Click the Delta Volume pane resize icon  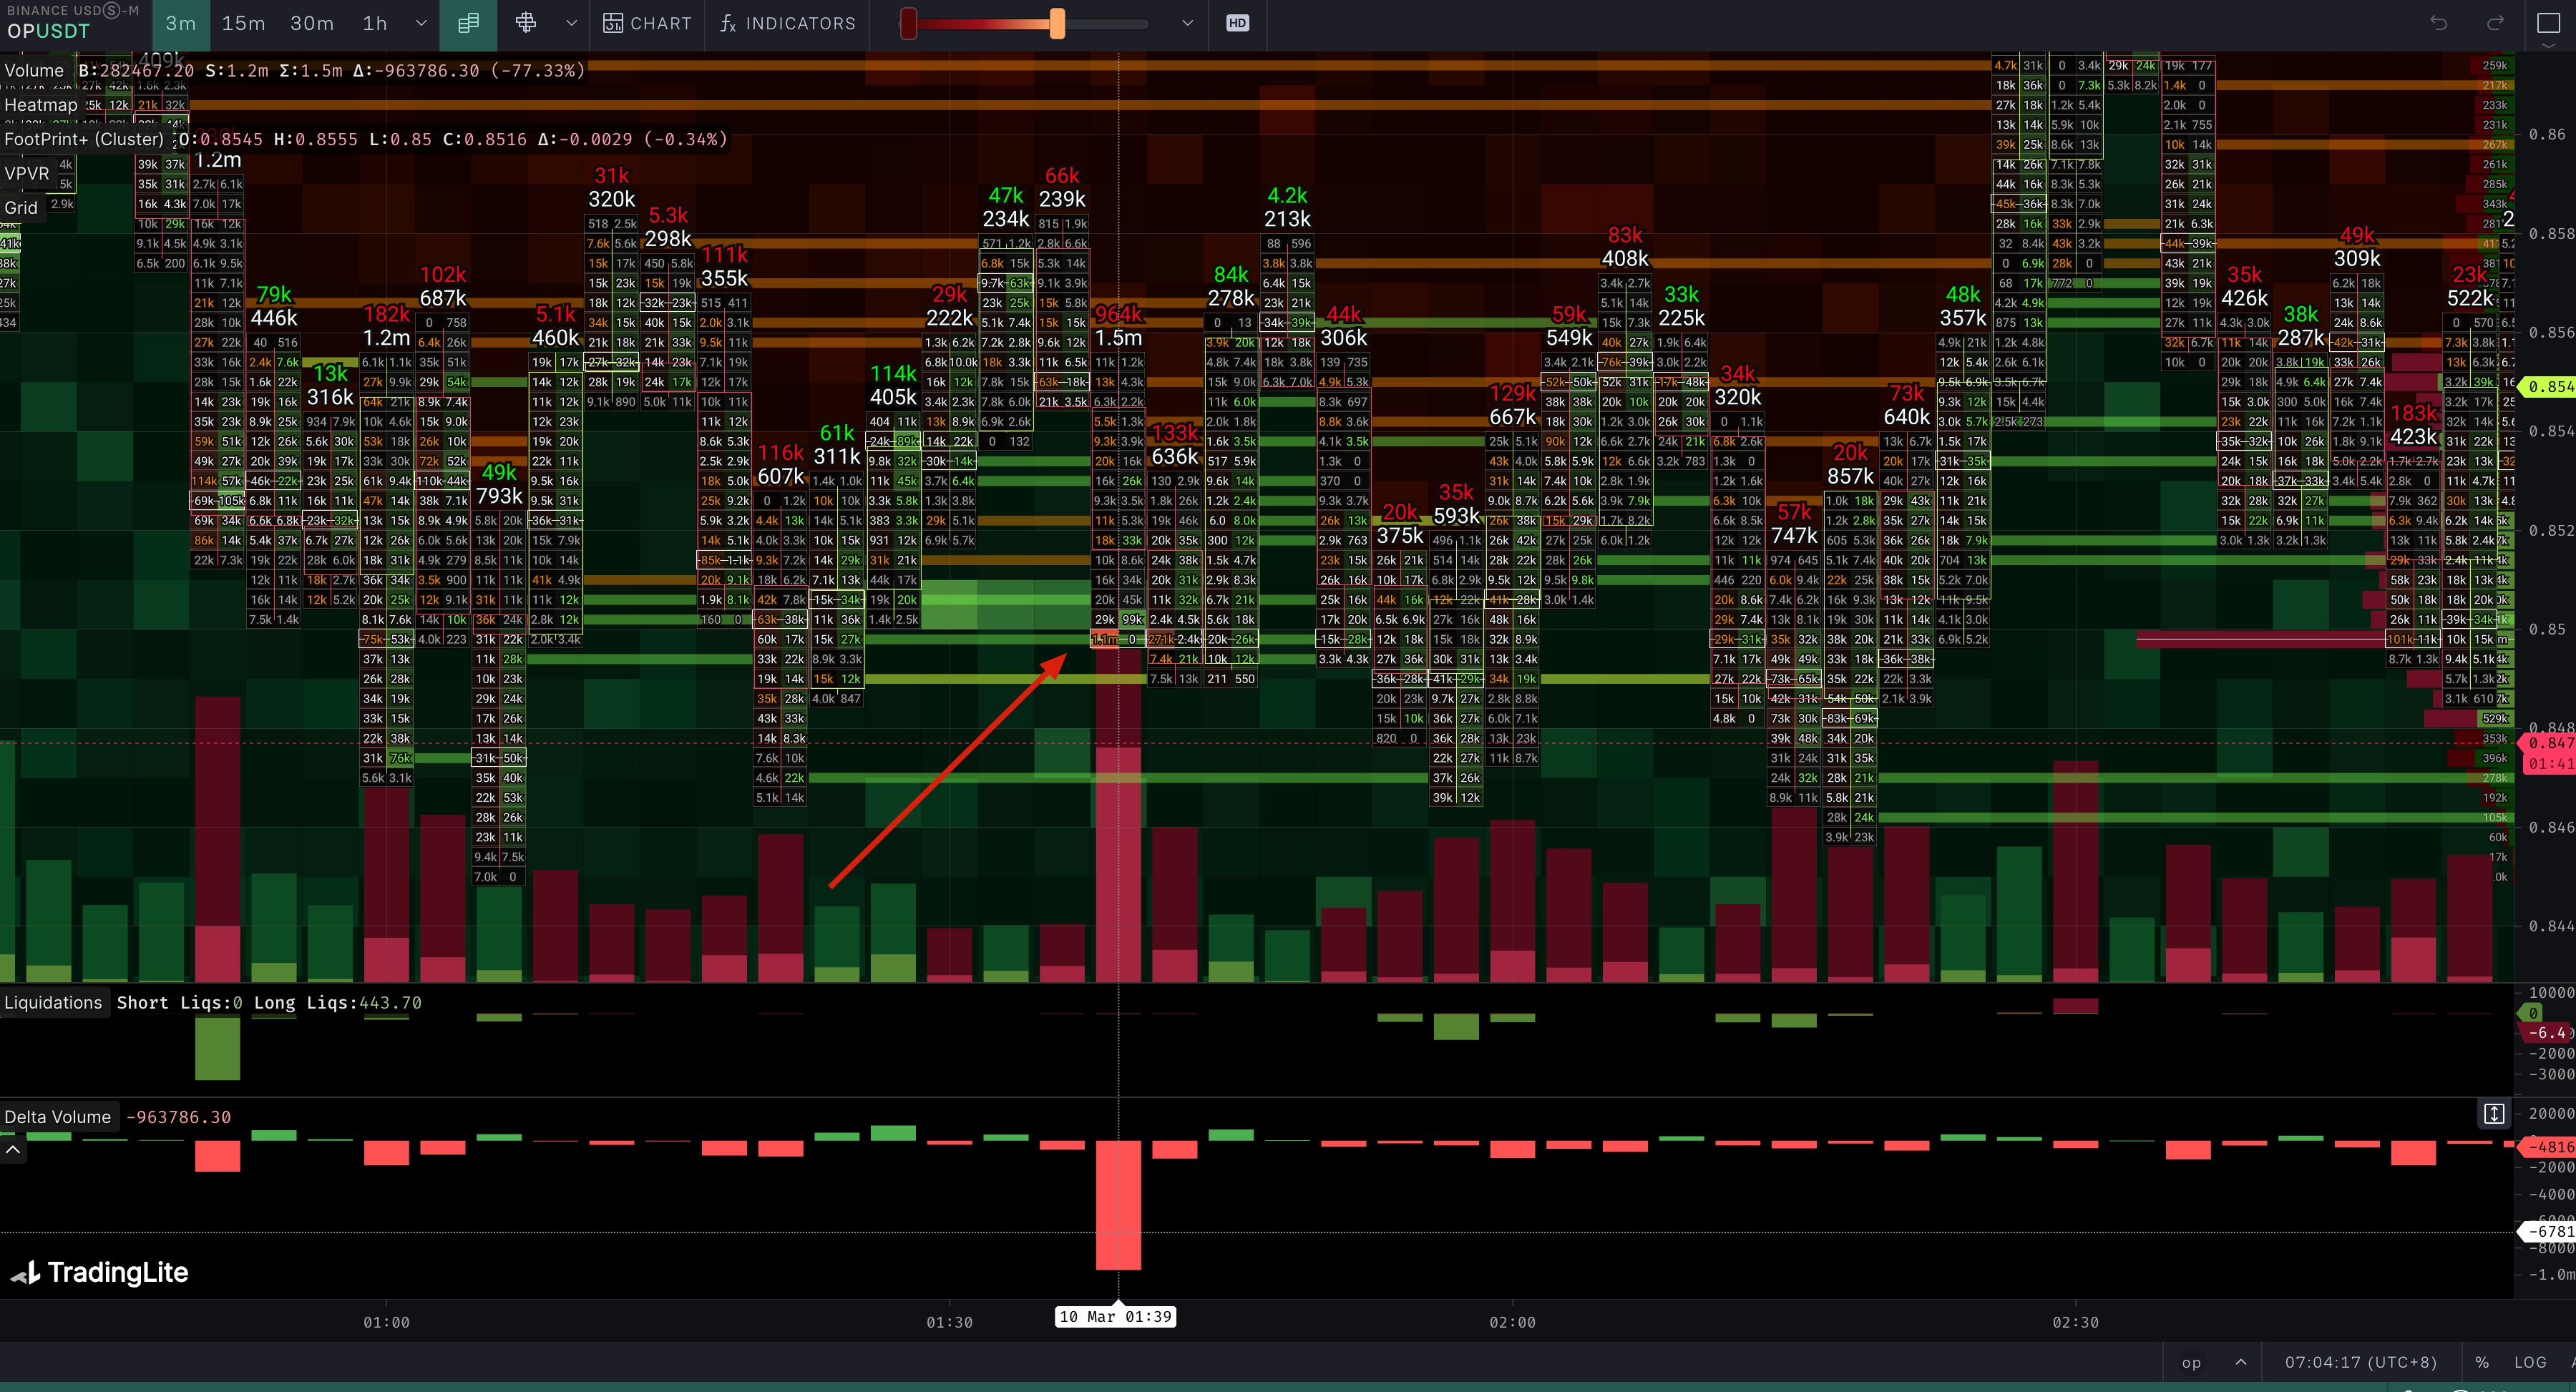(x=2494, y=1114)
